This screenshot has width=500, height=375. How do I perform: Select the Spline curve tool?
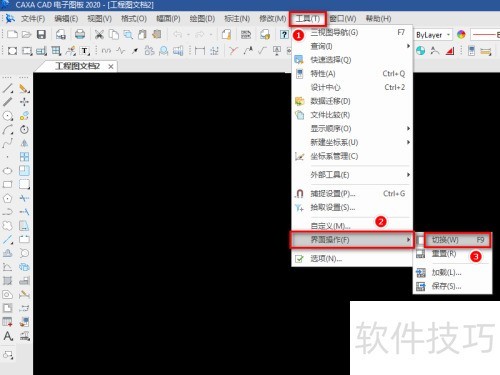pos(8,143)
